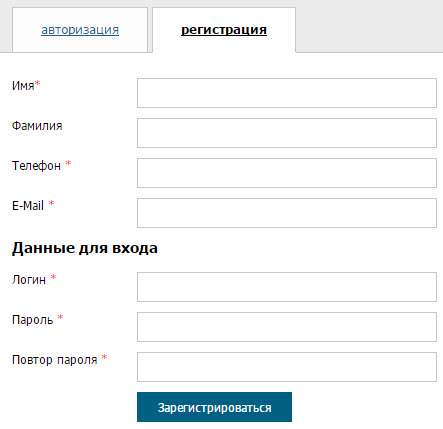
Task: Click into the Фамилия text field
Action: [287, 133]
